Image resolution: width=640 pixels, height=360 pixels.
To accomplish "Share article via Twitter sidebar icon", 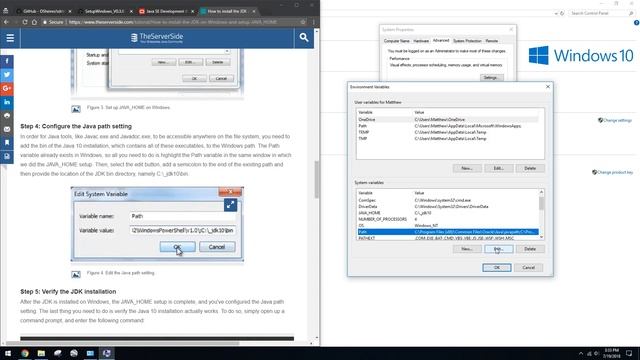I will tap(7, 75).
